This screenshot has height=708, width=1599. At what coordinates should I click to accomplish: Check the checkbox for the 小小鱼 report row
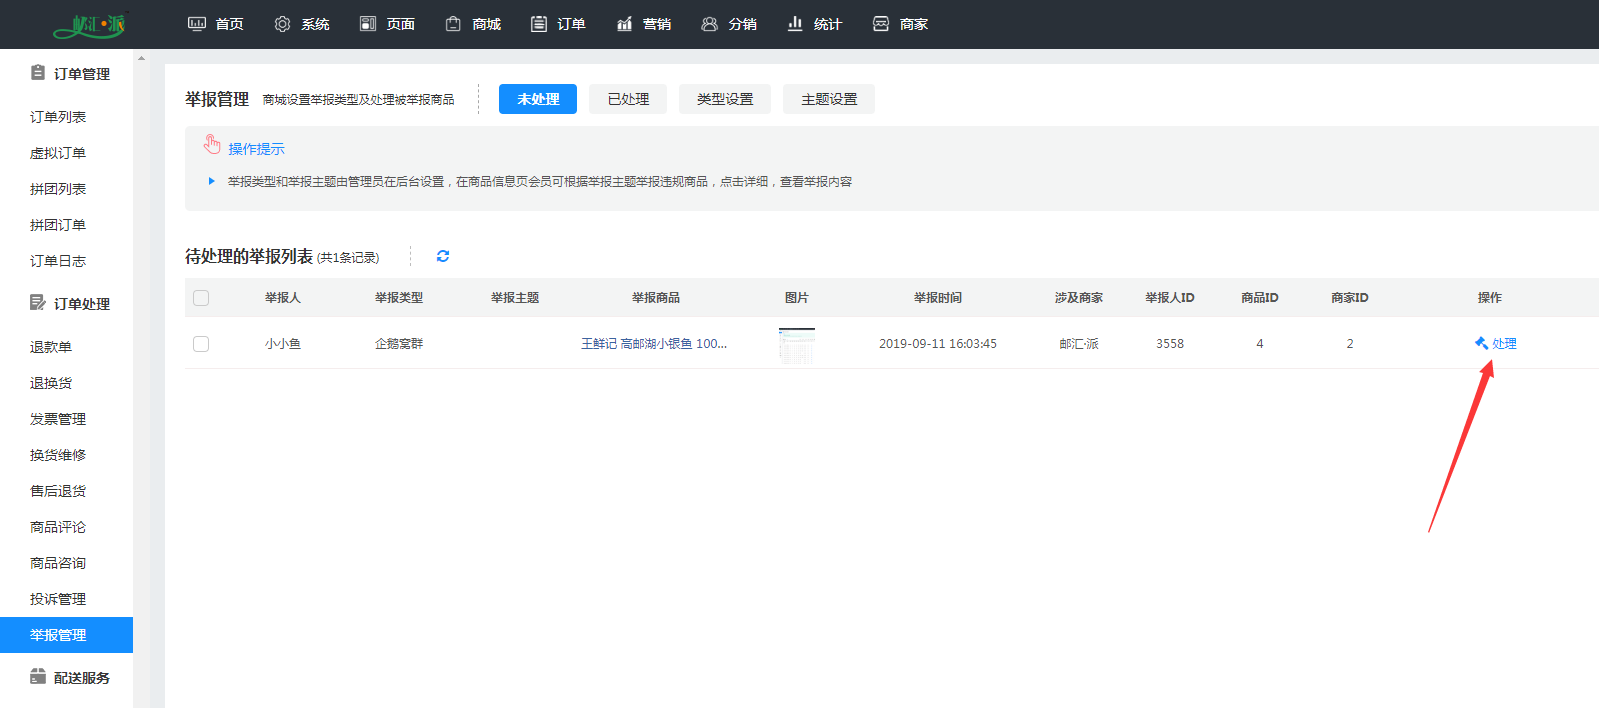201,344
